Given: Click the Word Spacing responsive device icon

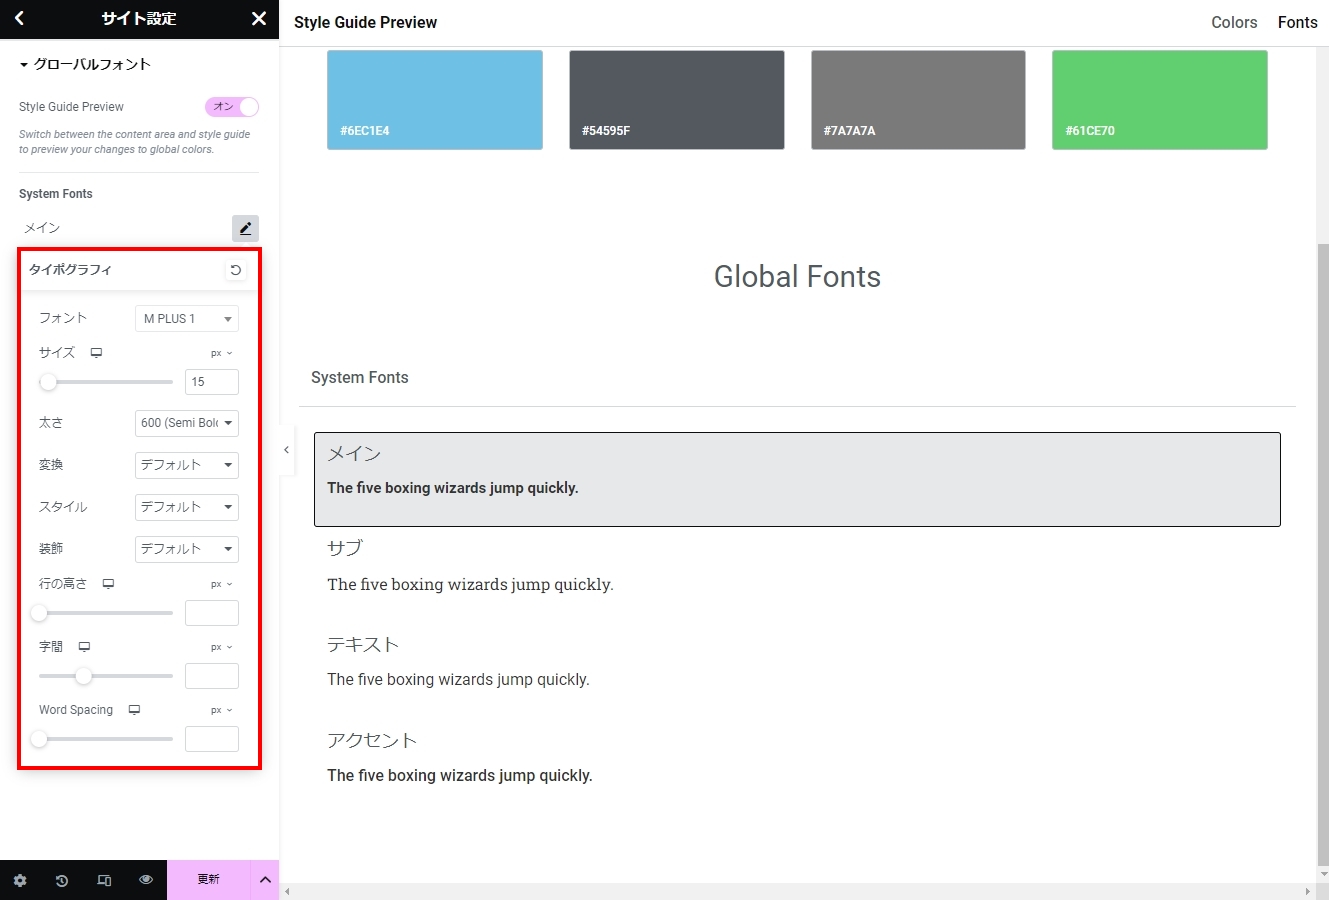Looking at the screenshot, I should [x=134, y=710].
